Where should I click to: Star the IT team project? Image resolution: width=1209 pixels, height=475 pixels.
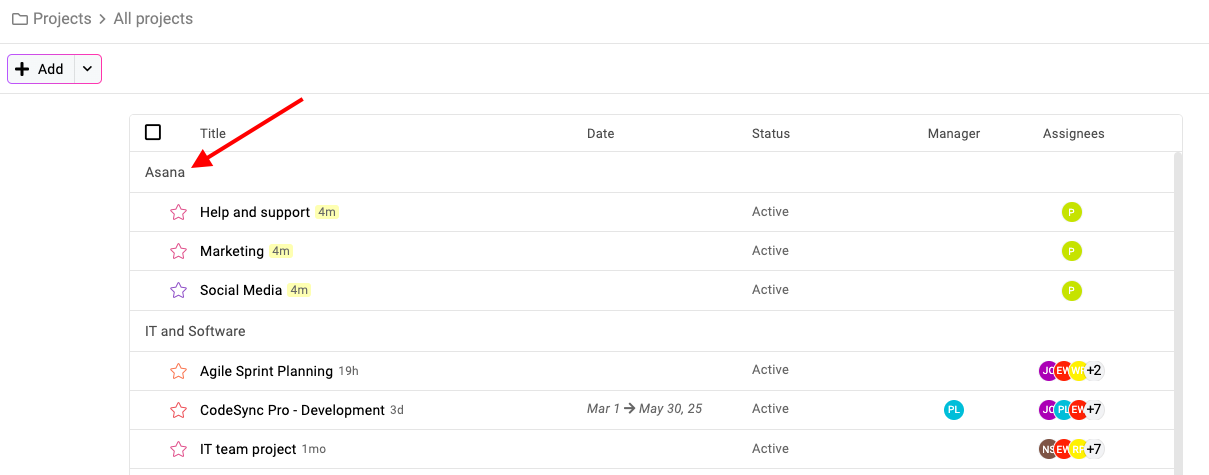(179, 449)
